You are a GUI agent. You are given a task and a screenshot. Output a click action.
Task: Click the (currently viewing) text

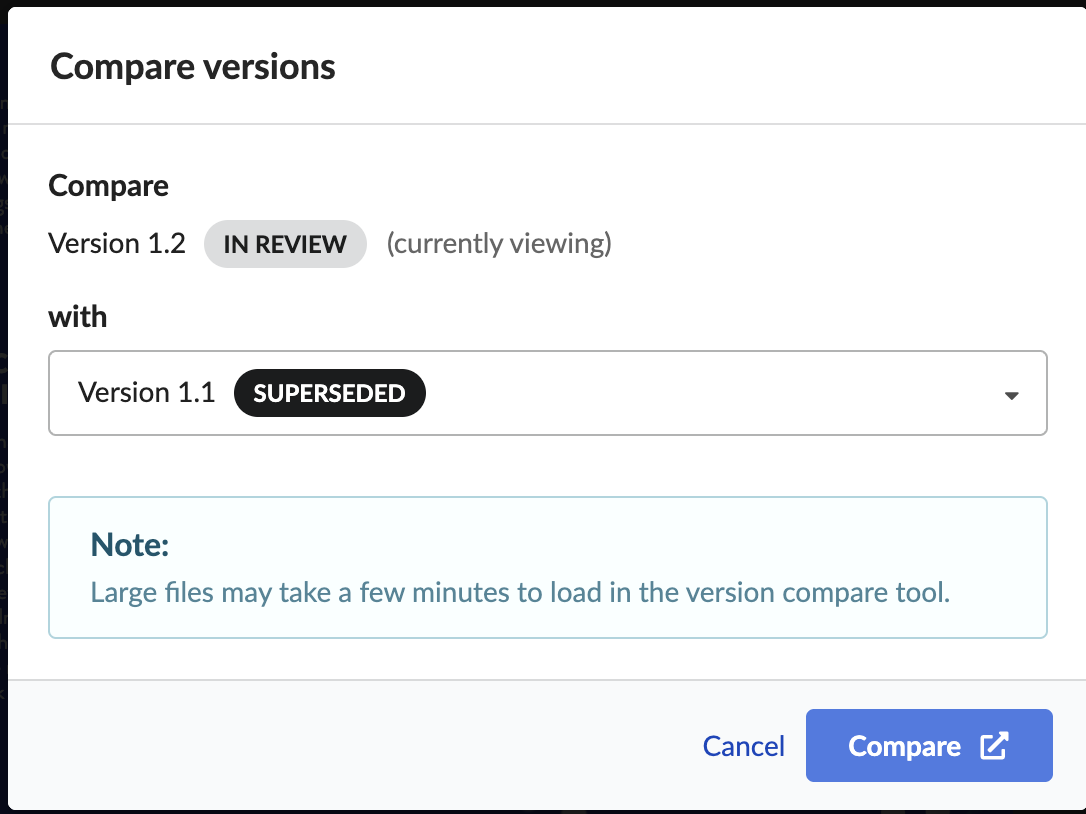tap(499, 244)
